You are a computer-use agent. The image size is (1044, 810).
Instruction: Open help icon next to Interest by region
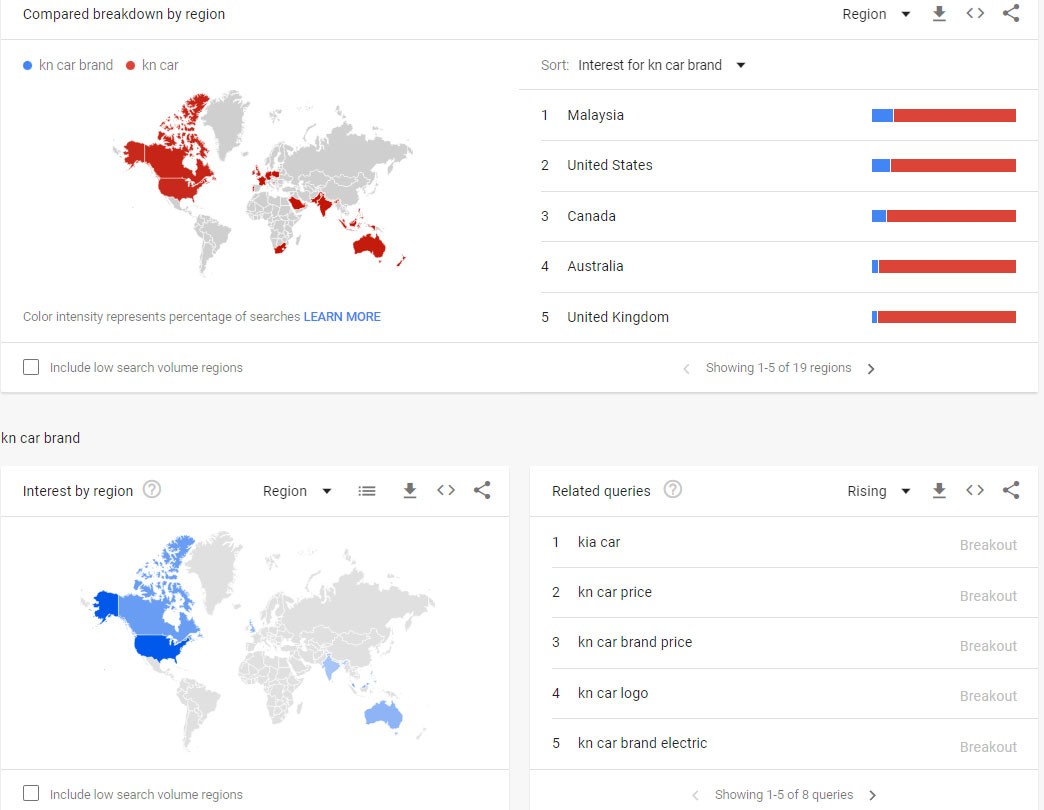152,490
